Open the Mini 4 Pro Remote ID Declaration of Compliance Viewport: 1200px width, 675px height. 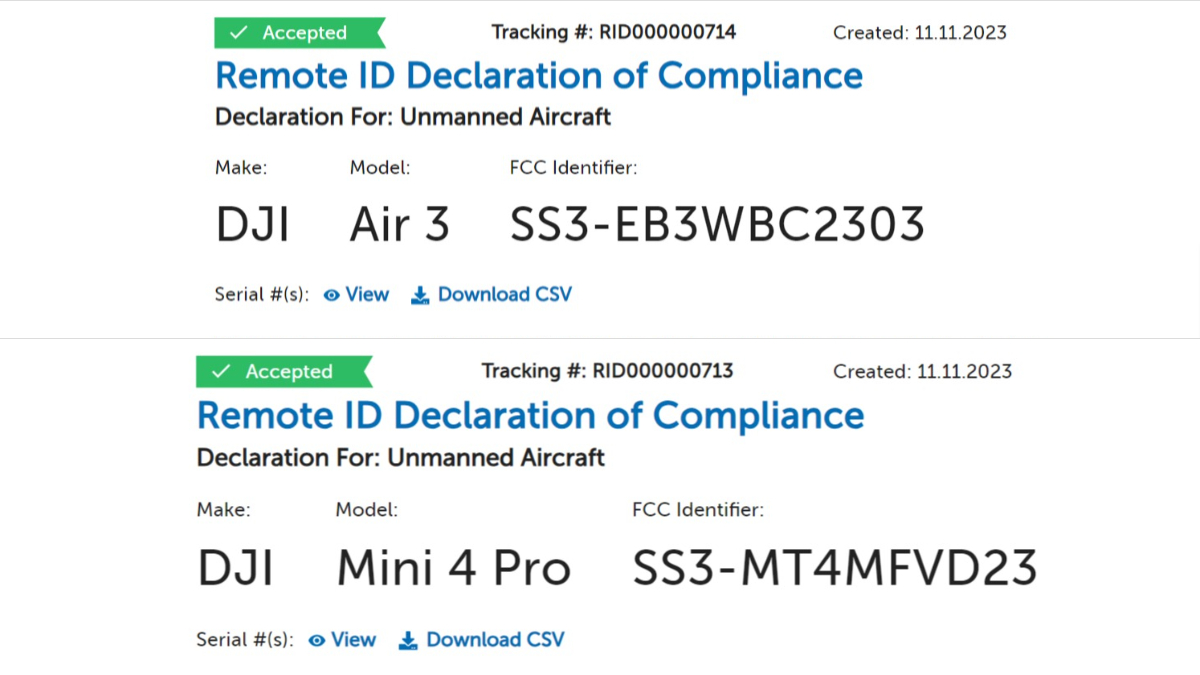point(530,415)
